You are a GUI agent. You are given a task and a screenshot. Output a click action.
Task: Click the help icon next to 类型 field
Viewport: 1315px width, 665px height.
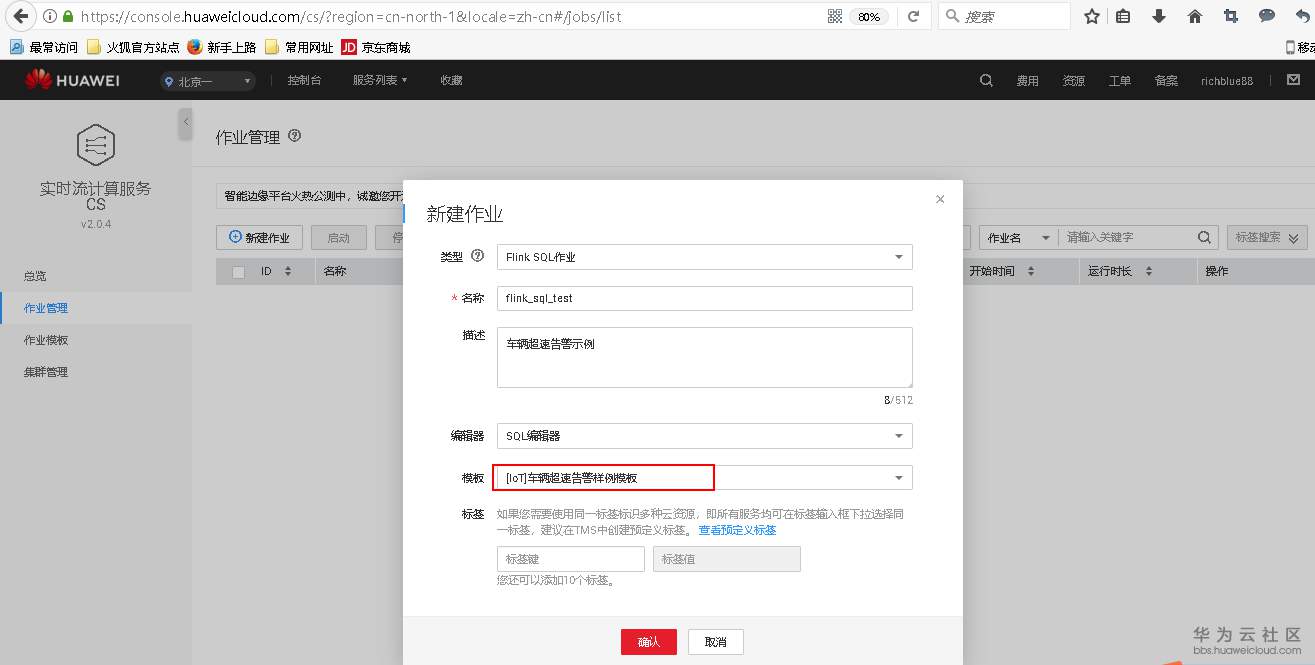coord(477,256)
